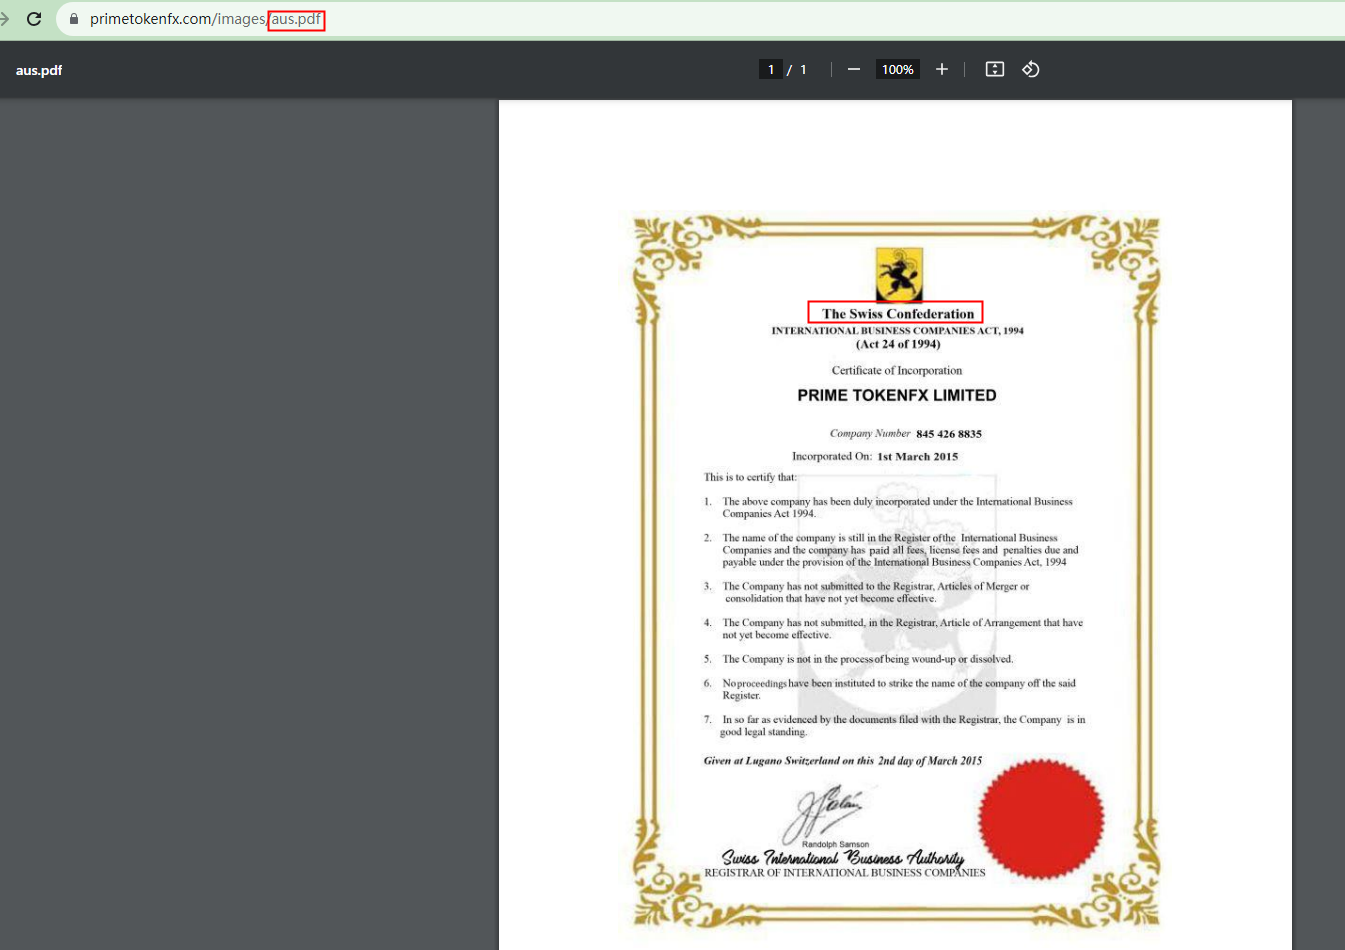Click the aus.pdf document title
Screen dimensions: 1345x950
click(39, 70)
